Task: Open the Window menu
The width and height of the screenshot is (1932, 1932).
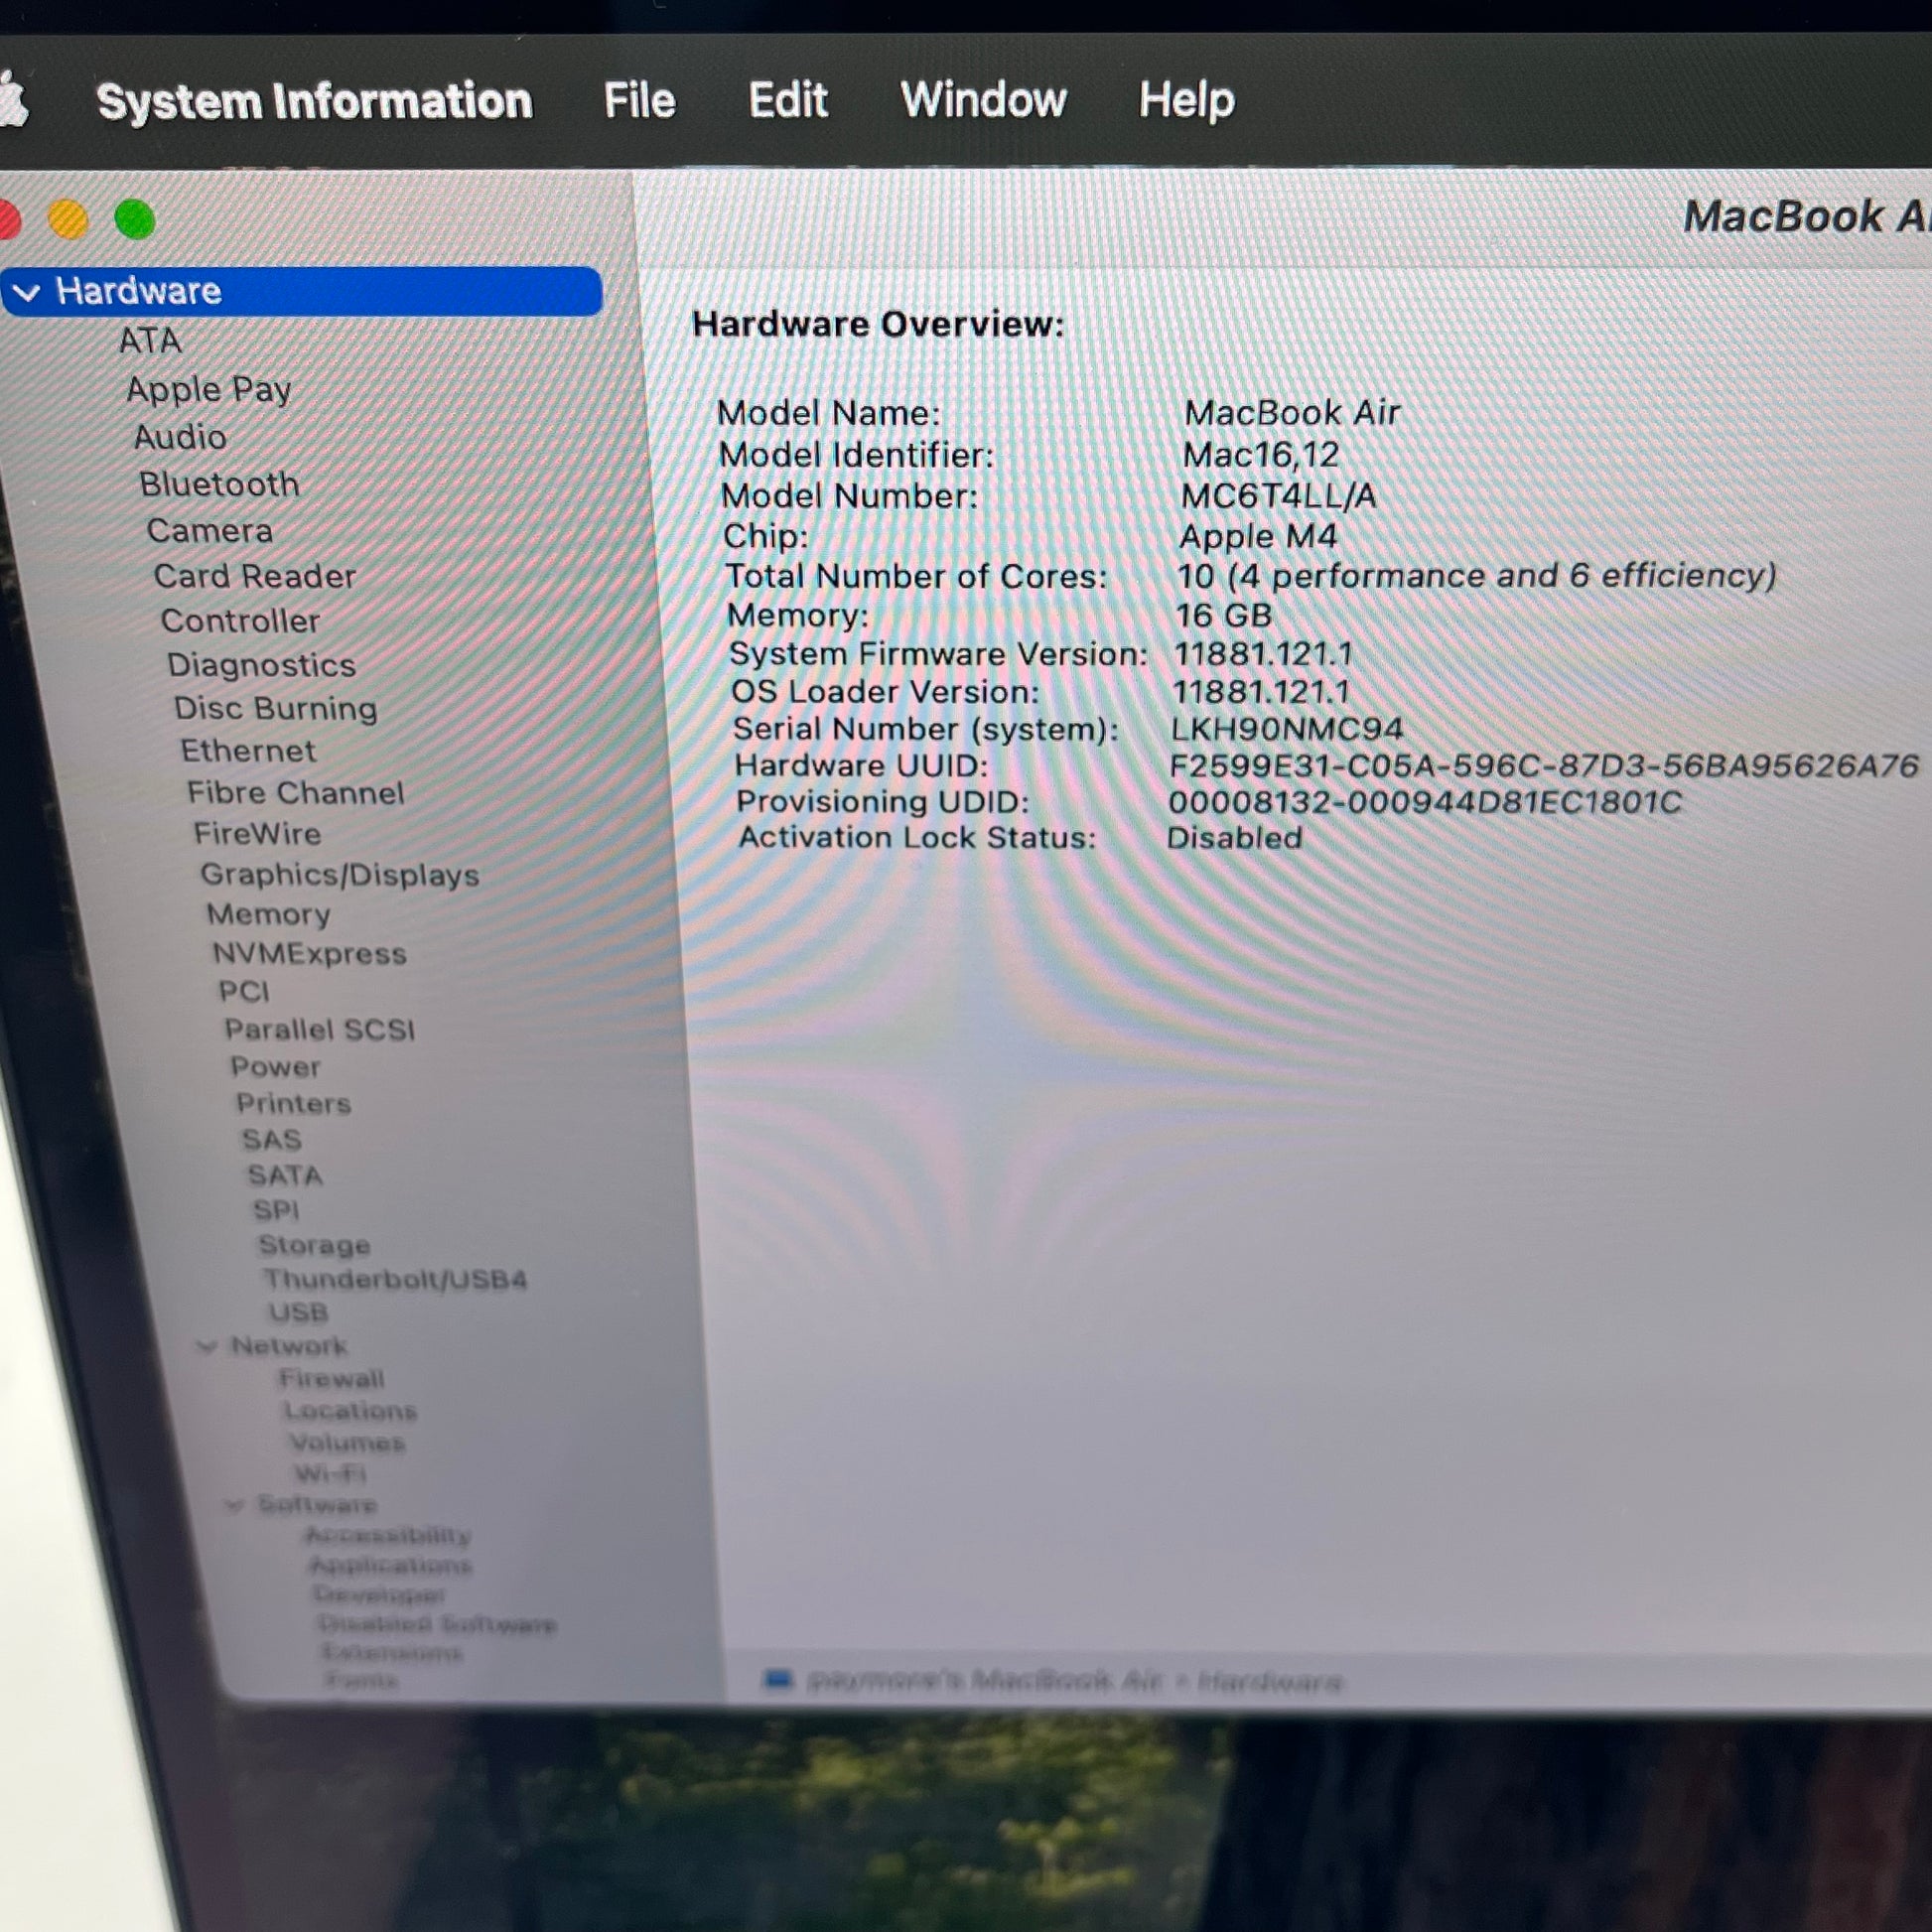Action: (x=983, y=100)
